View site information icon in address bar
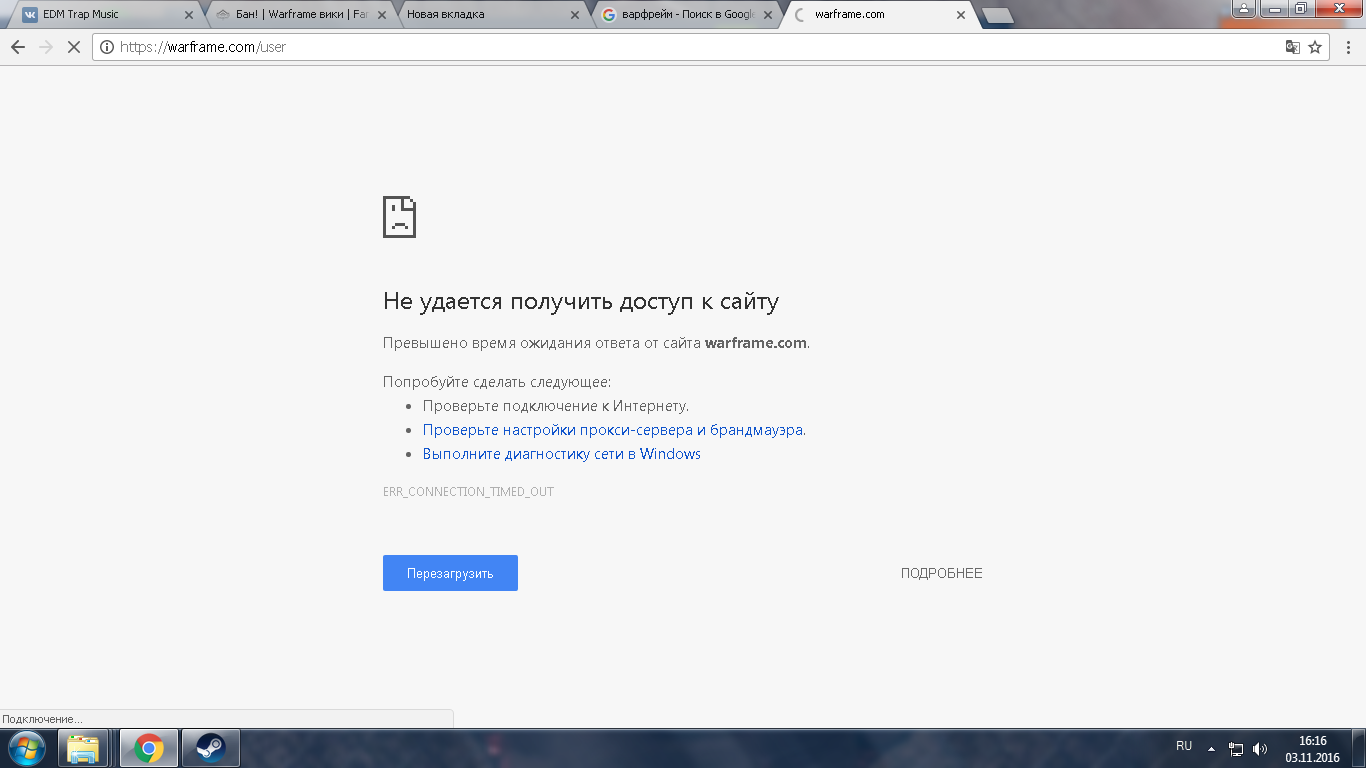This screenshot has height=768, width=1366. [107, 47]
